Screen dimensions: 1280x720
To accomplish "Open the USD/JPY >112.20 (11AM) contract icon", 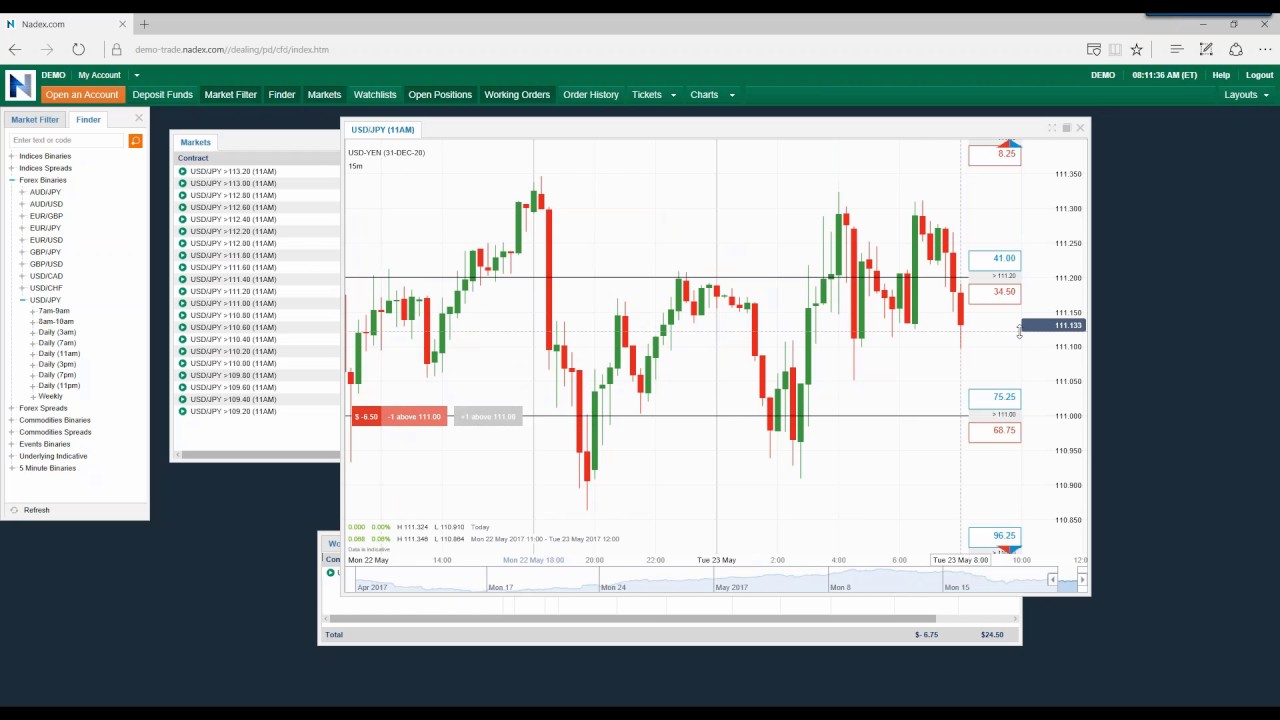I will point(183,231).
